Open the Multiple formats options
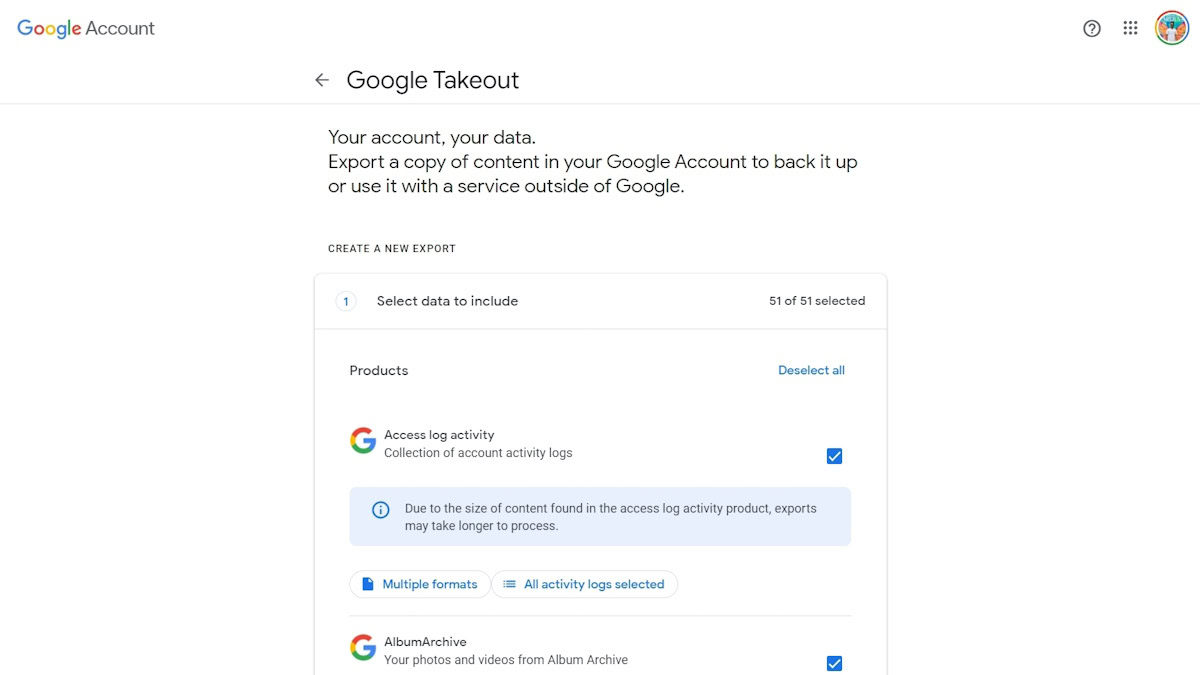The height and width of the screenshot is (675, 1200). tap(420, 584)
